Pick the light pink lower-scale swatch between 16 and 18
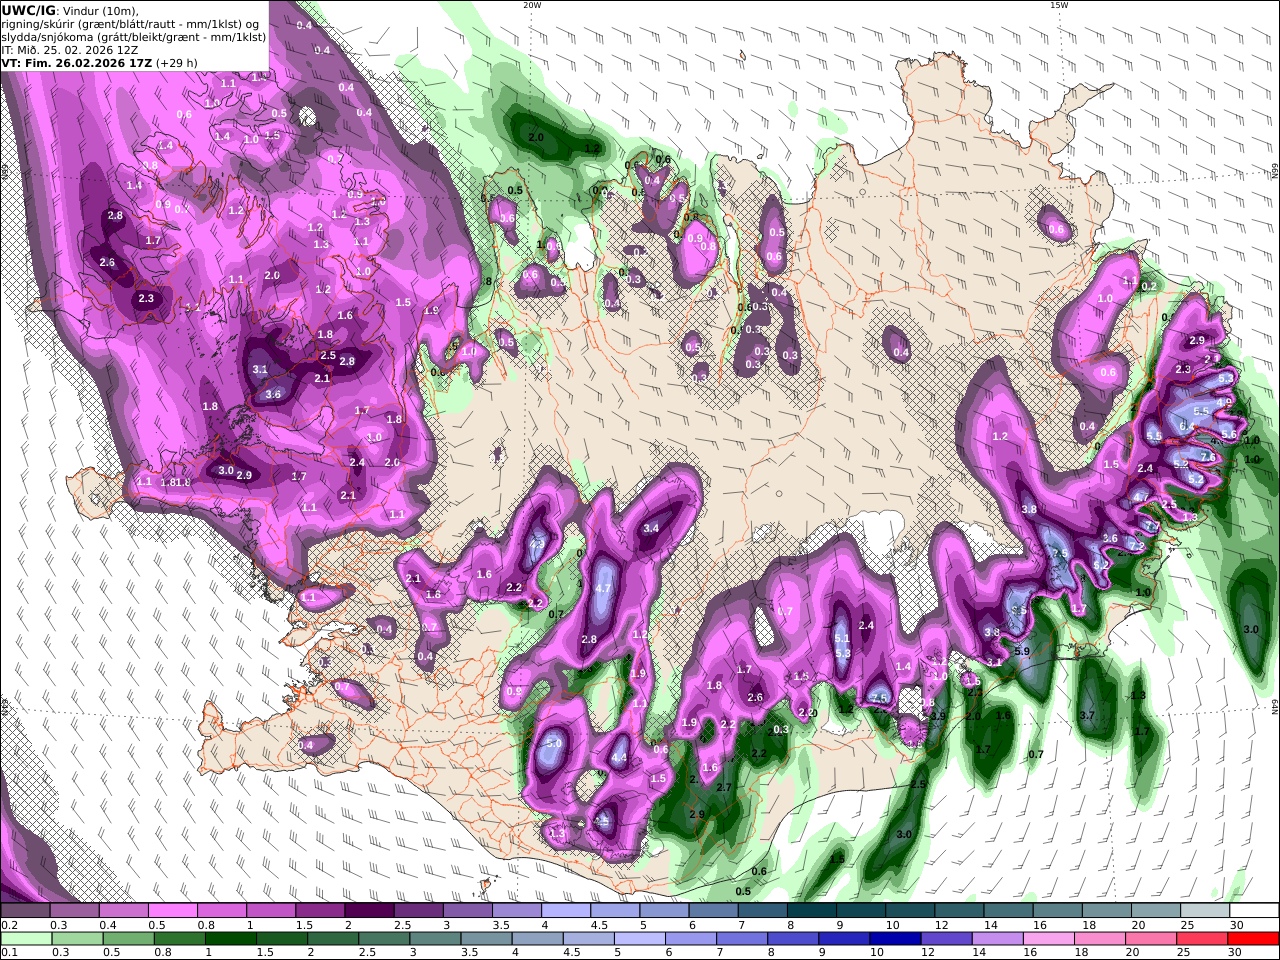1280x960 pixels. [x=1048, y=938]
